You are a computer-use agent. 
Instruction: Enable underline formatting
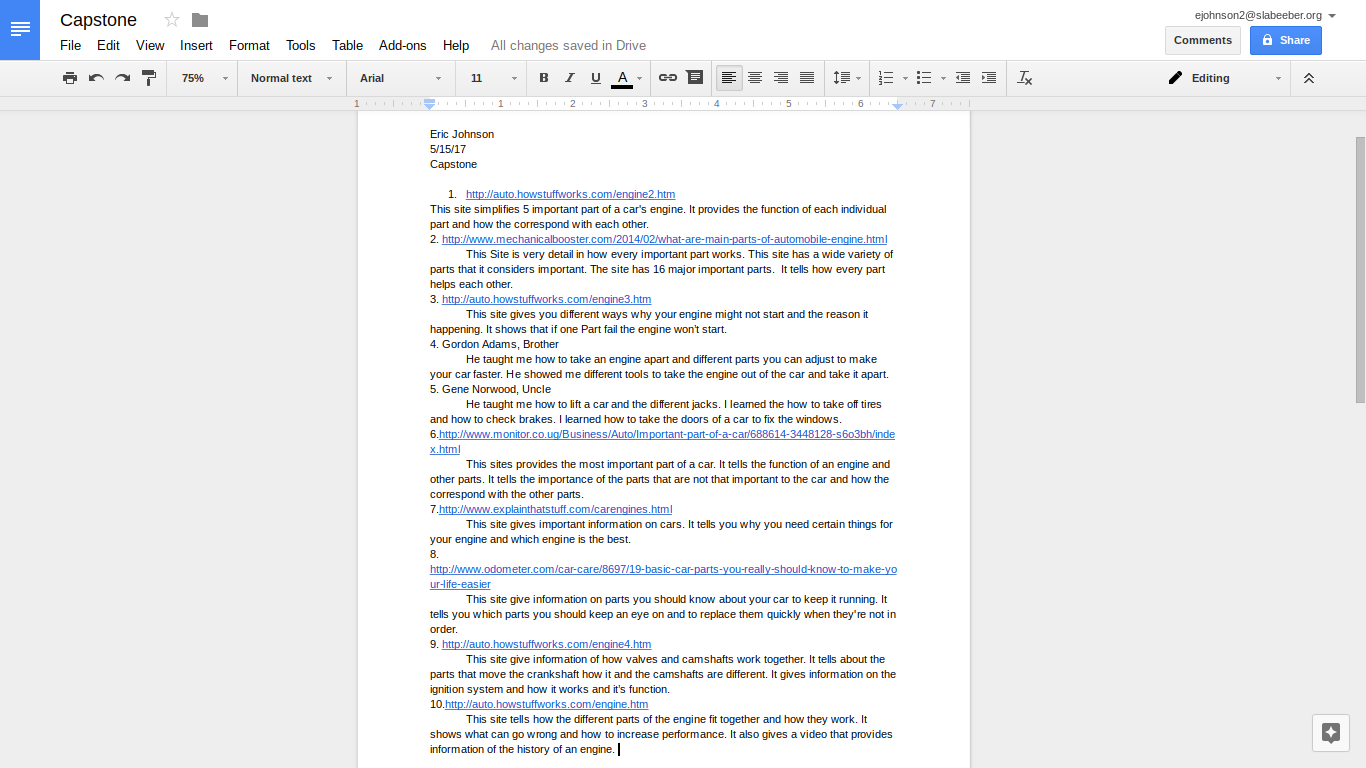coord(596,78)
